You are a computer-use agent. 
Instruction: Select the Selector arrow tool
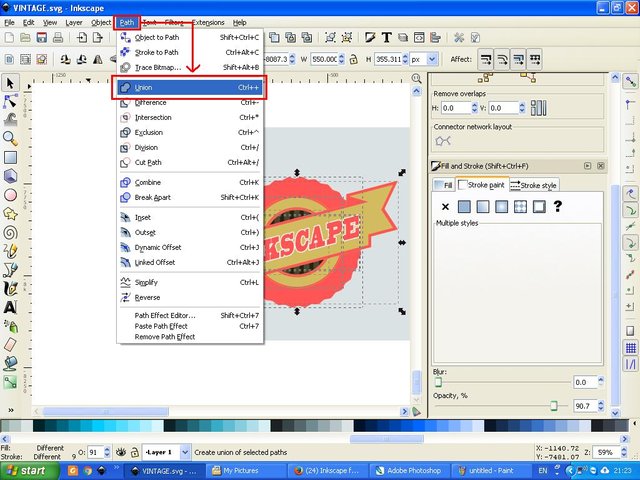[10, 83]
